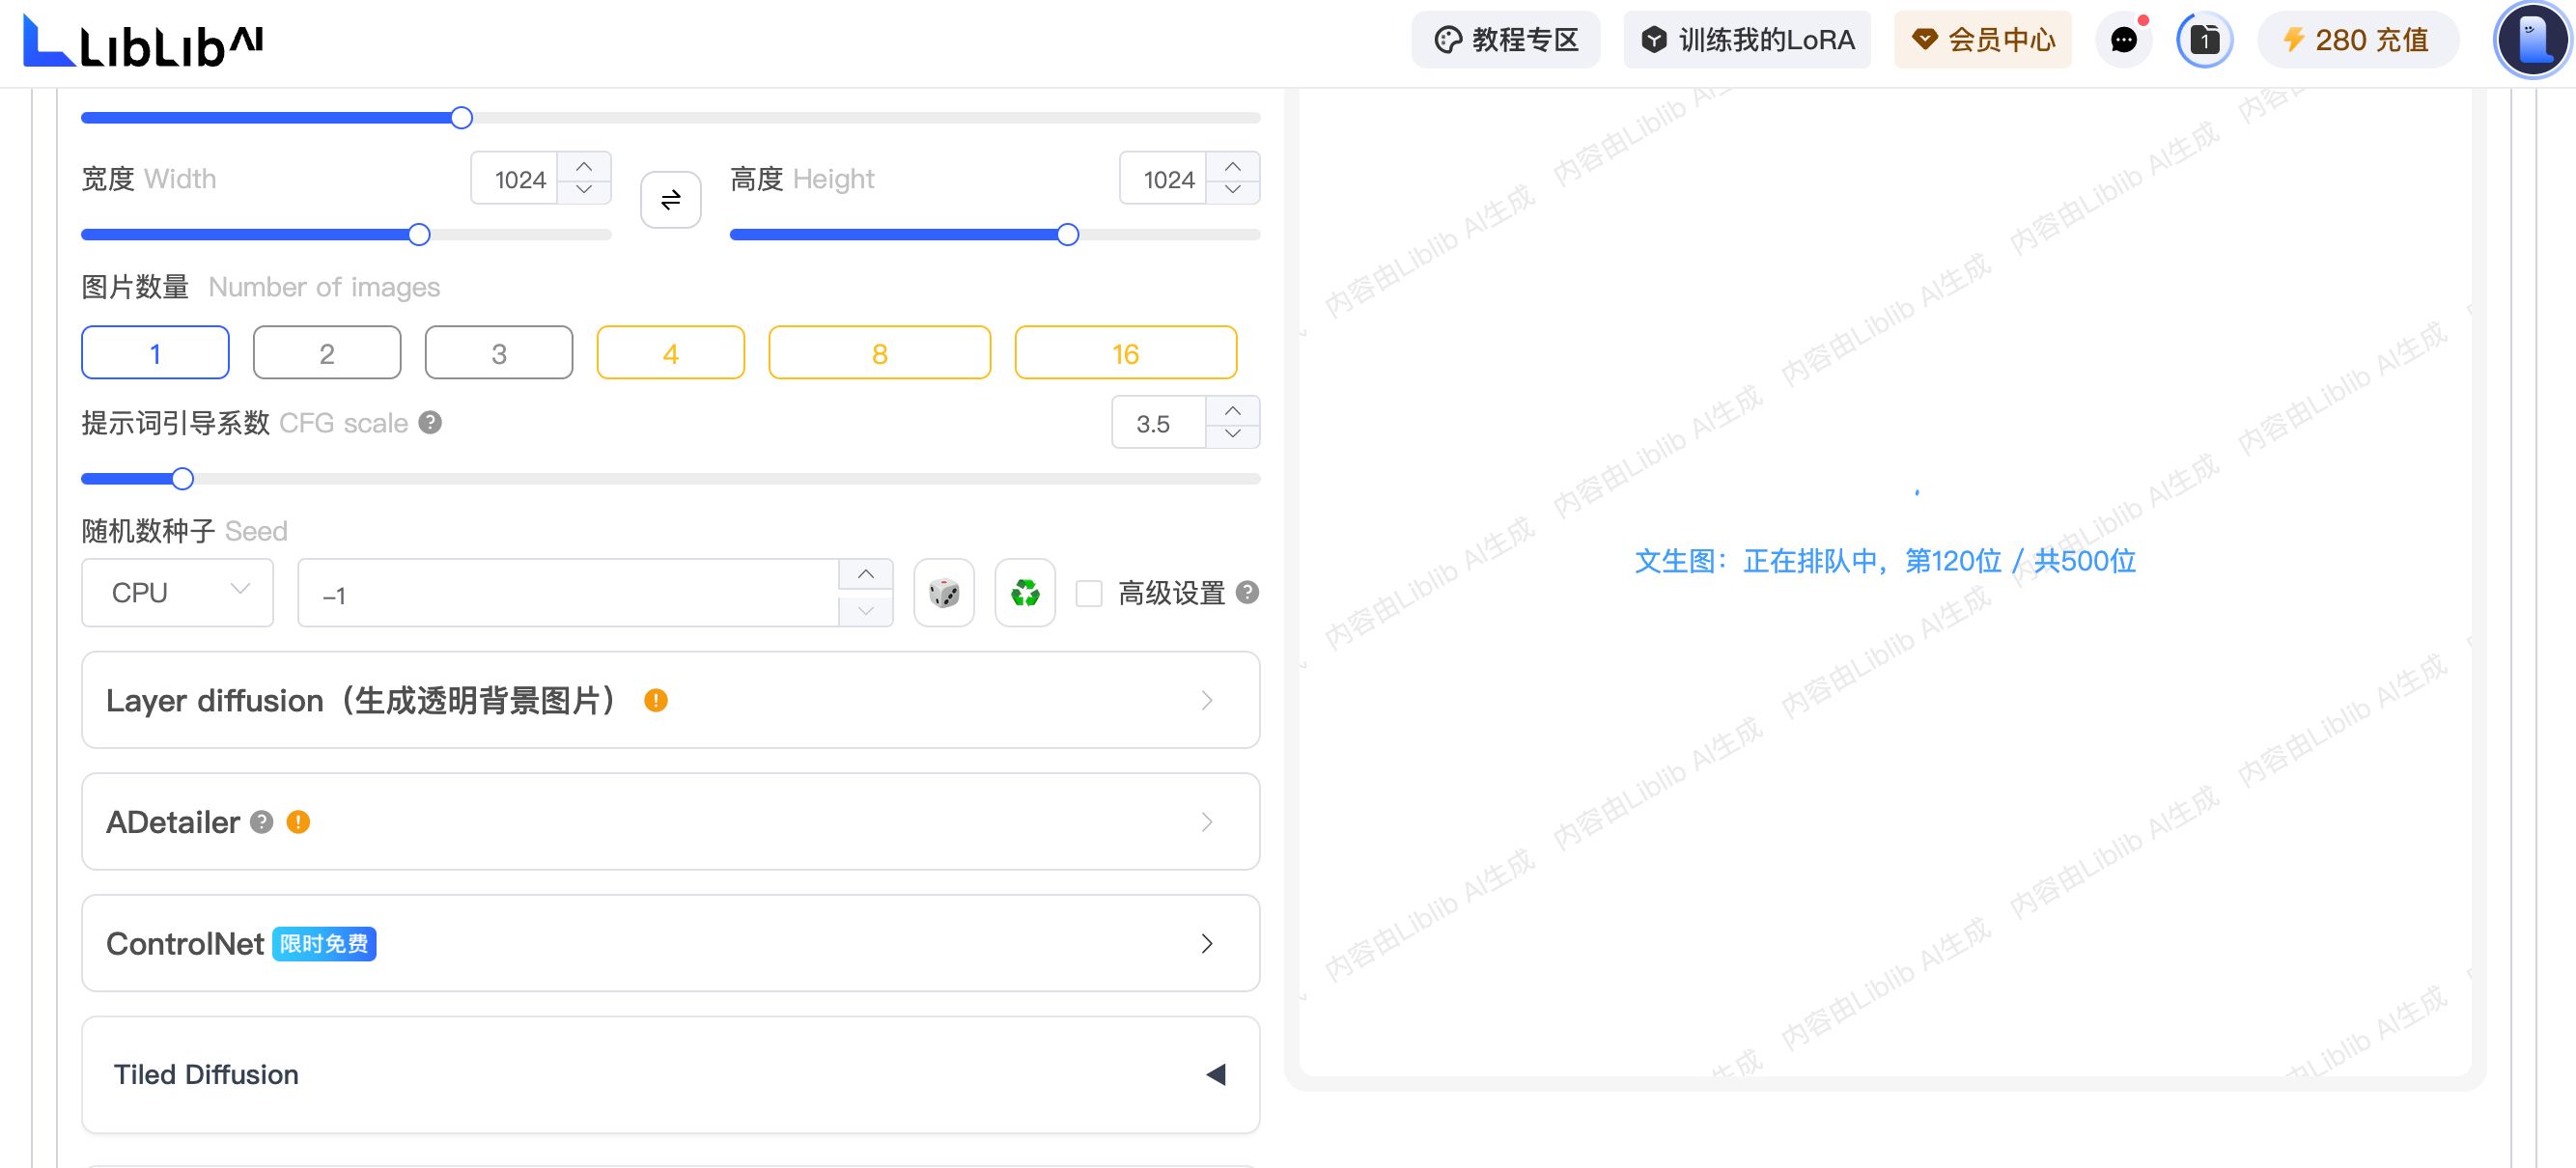Click the CFG scale slider handle
Viewport: 2576px width, 1168px height.
coord(182,479)
